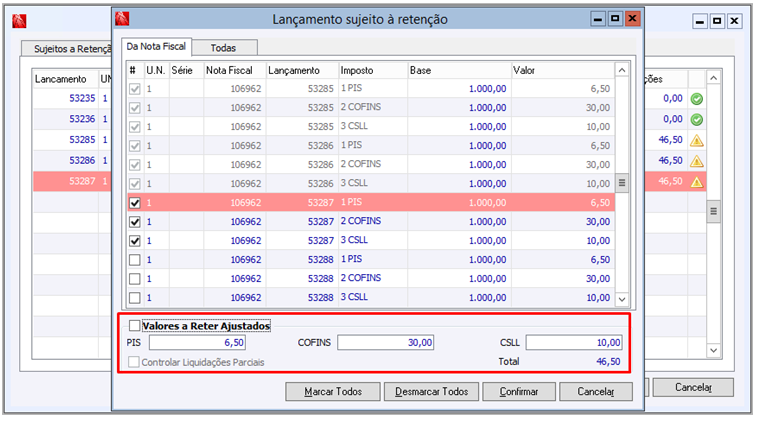This screenshot has height=424, width=768.
Task: Click scroll down arrow of dialog table
Action: pos(622,299)
